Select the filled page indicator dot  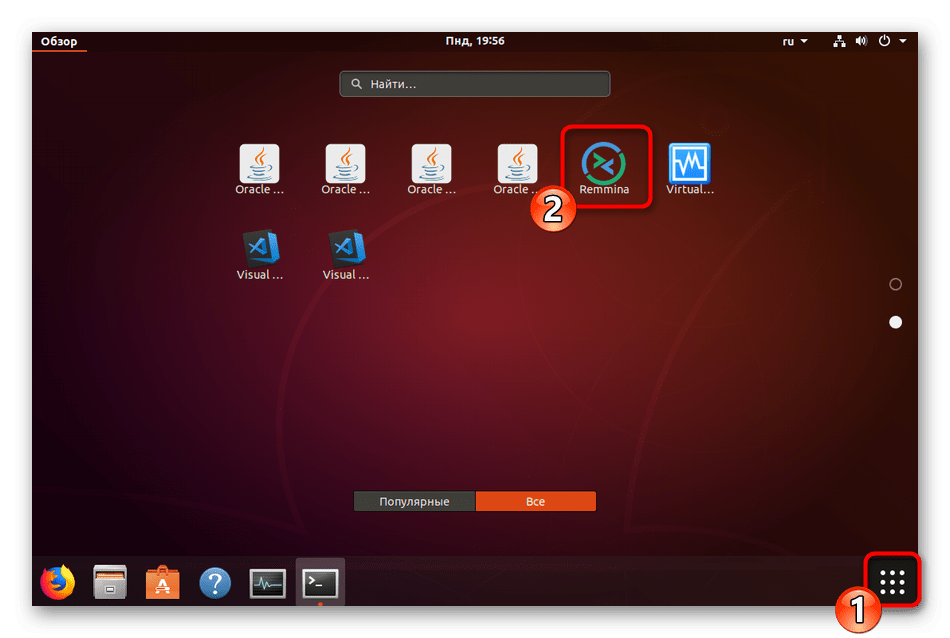[895, 322]
